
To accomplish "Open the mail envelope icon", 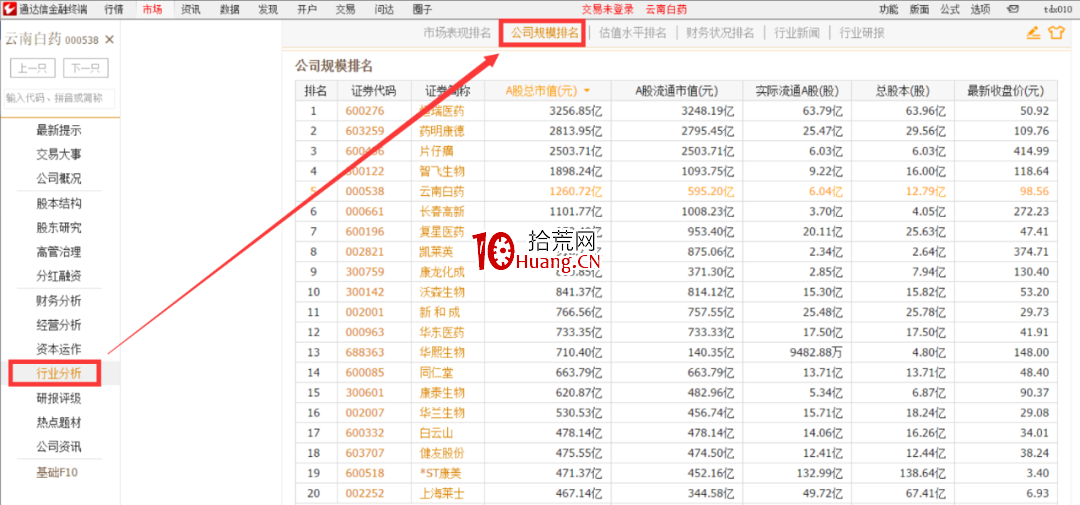I will point(1013,10).
